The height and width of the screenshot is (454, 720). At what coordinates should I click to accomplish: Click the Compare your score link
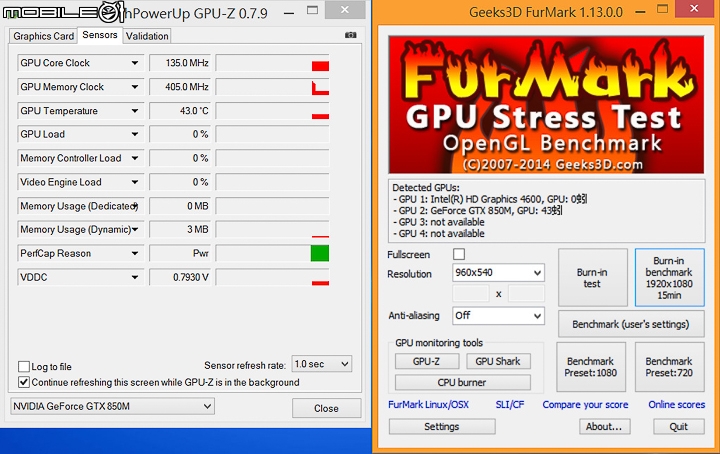(x=585, y=404)
